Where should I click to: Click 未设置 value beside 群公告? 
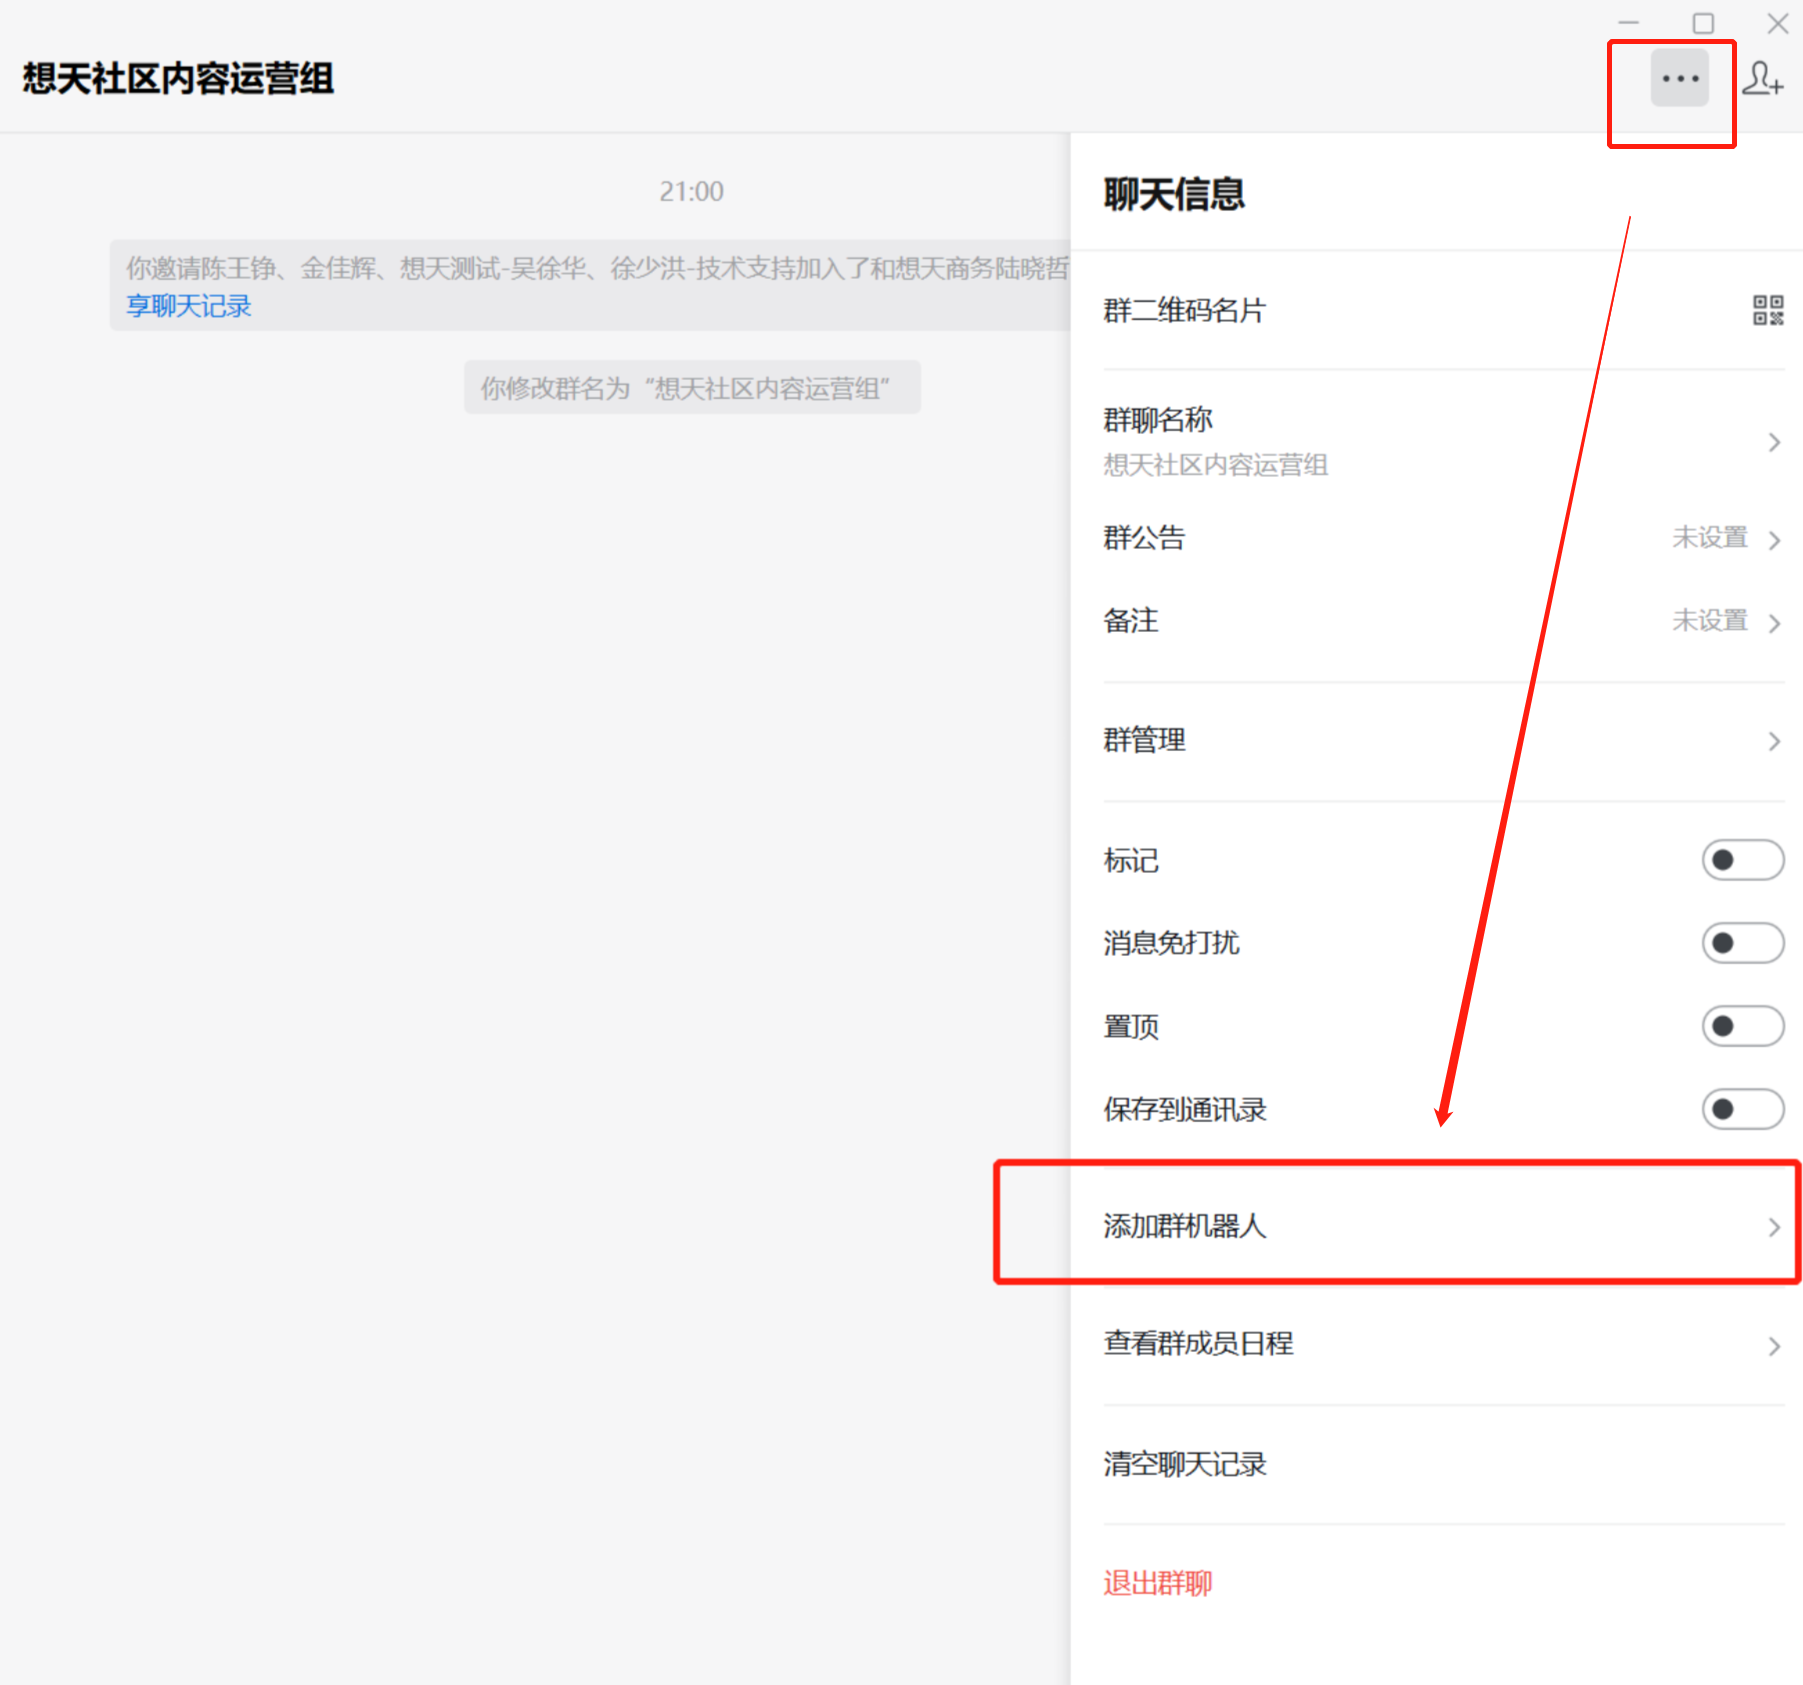click(x=1709, y=538)
